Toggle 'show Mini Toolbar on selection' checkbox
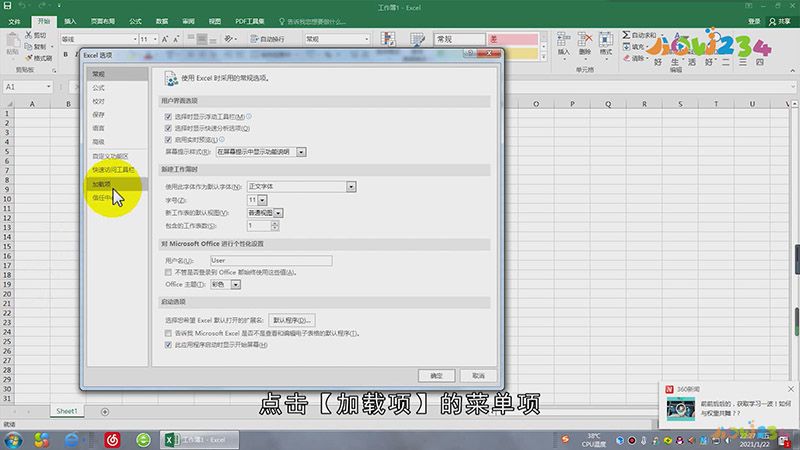 (168, 117)
